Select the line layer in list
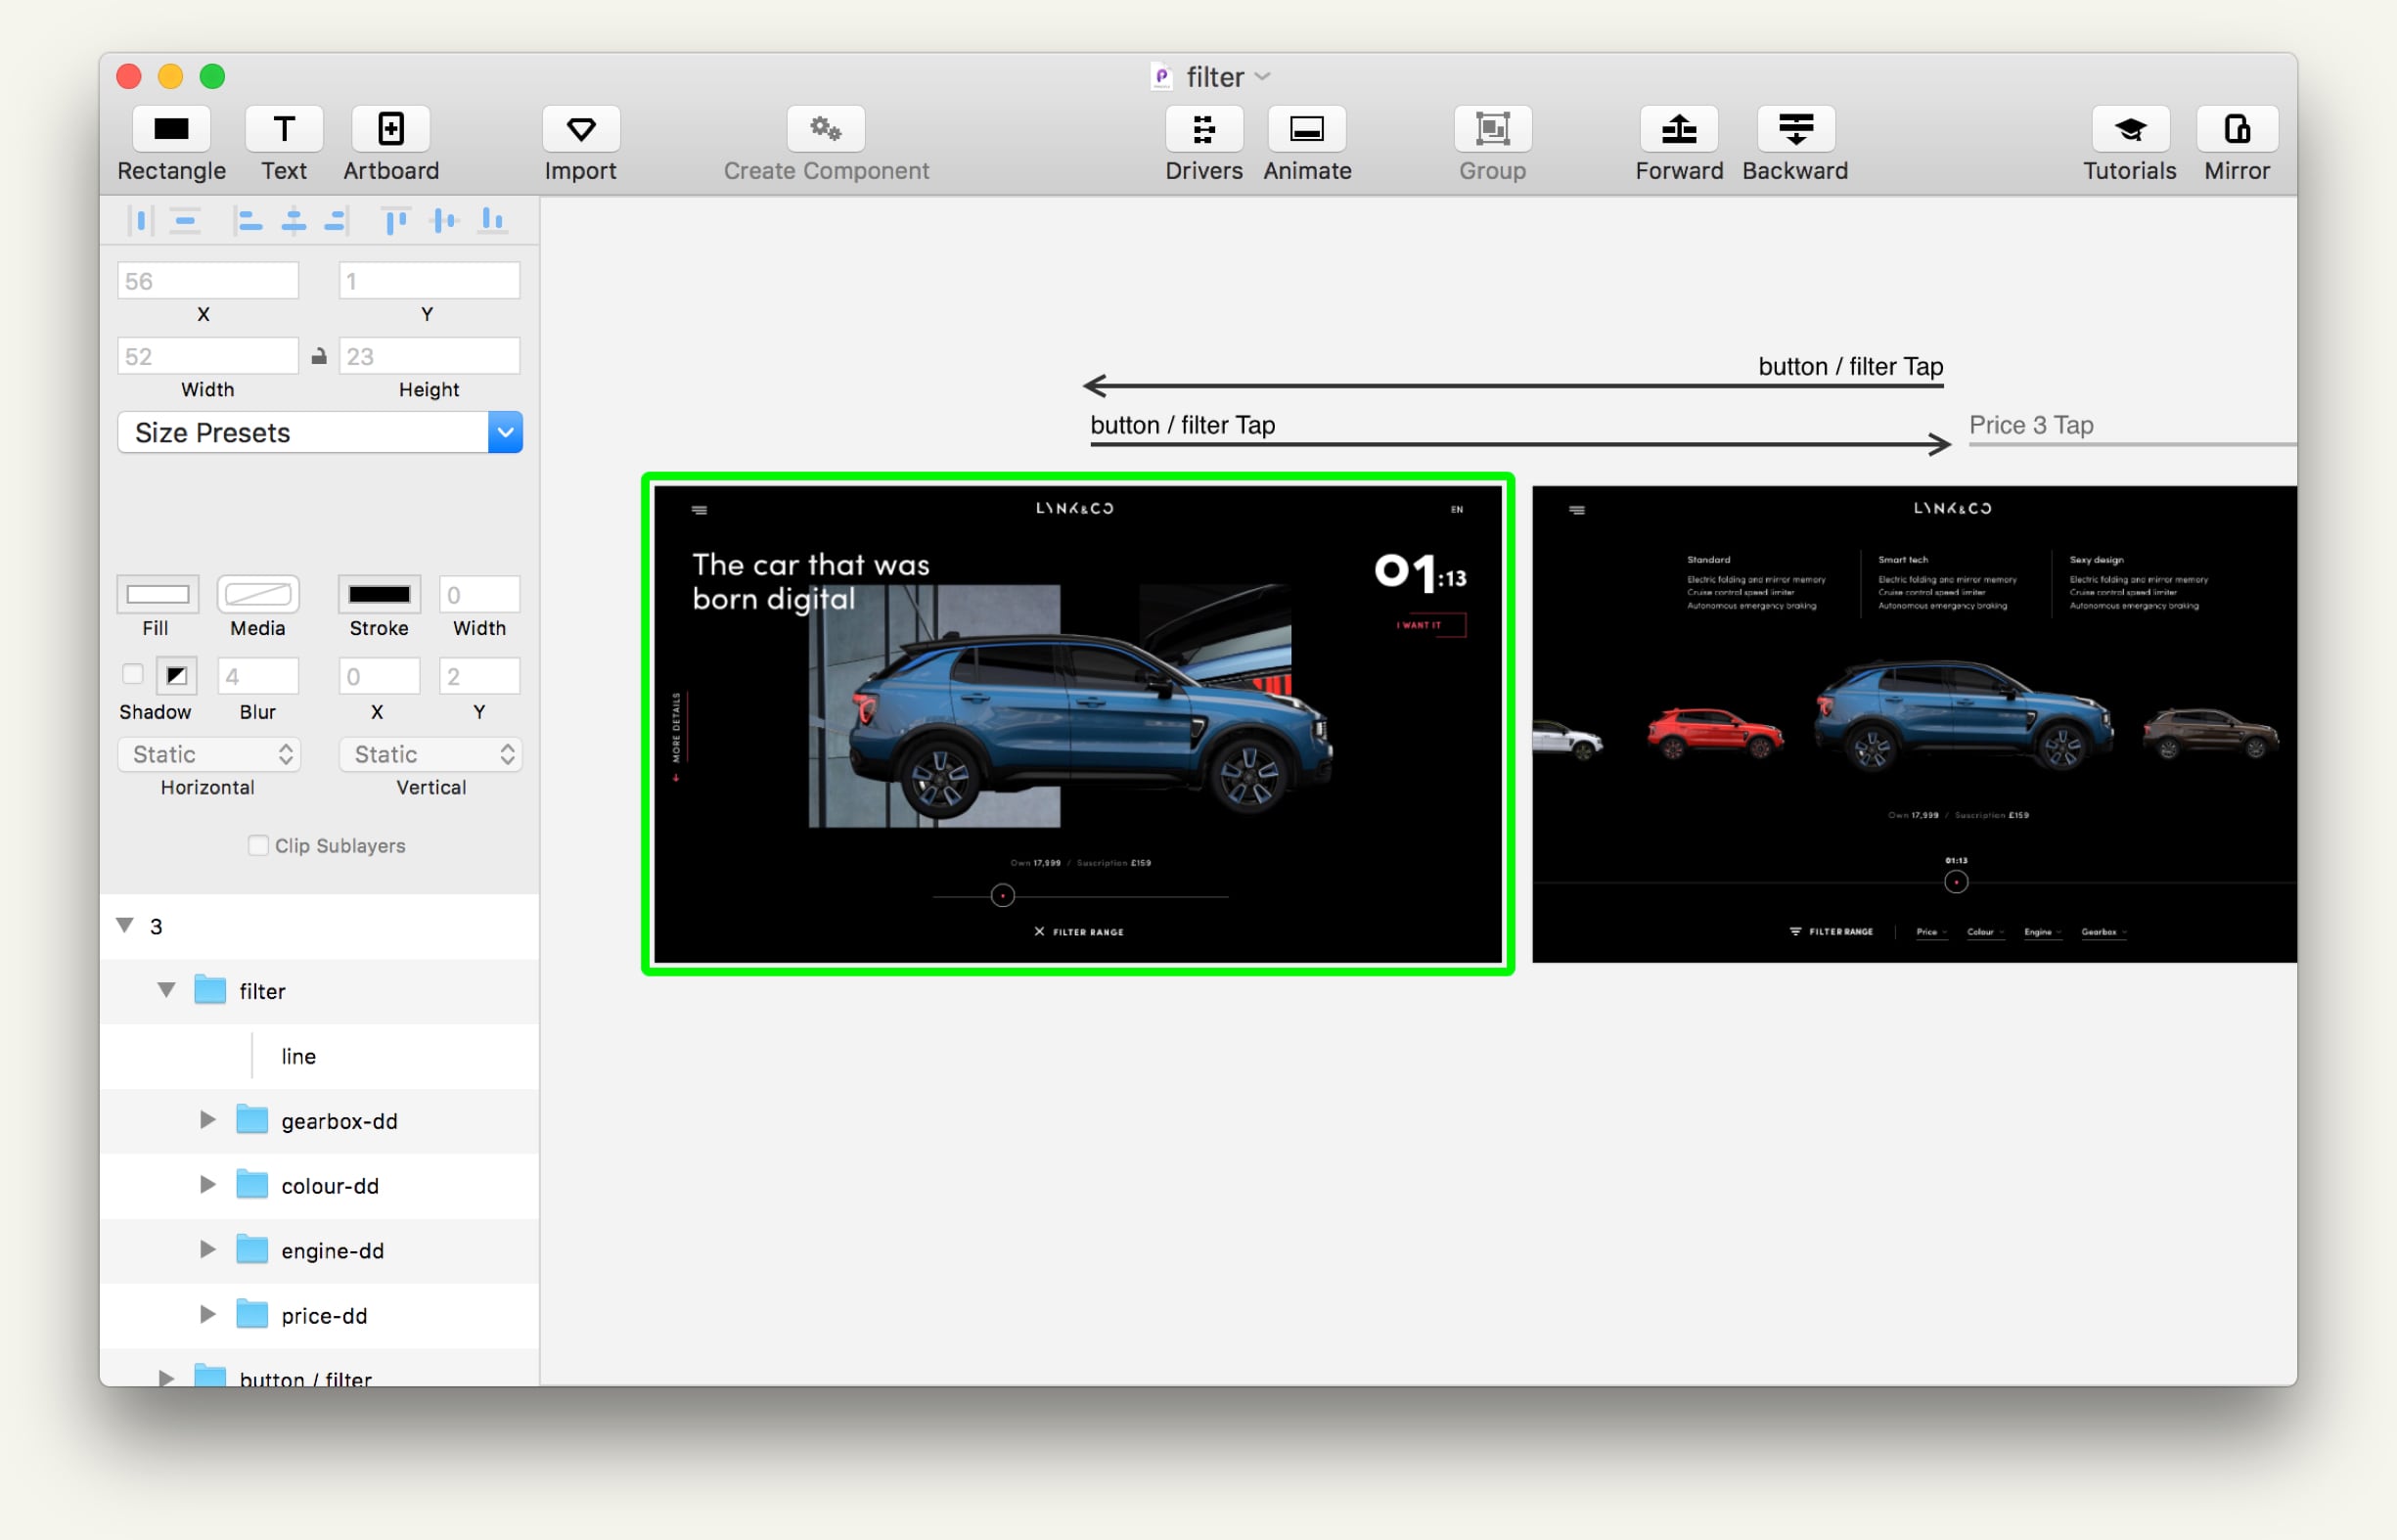Viewport: 2397px width, 1540px height. tap(320, 1056)
